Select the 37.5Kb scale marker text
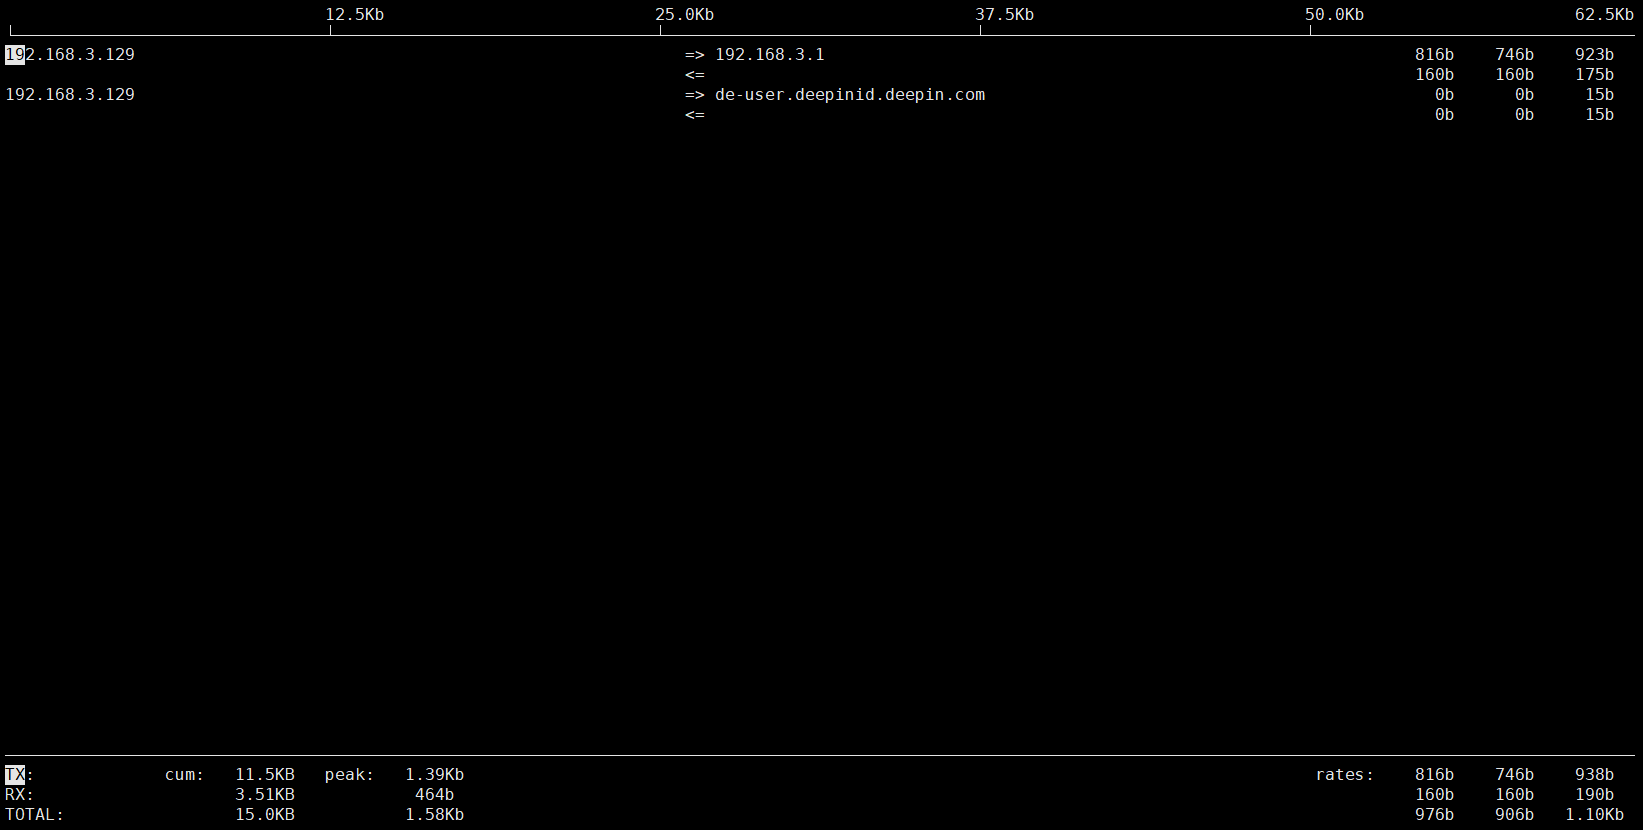1643x830 pixels. click(x=1005, y=14)
